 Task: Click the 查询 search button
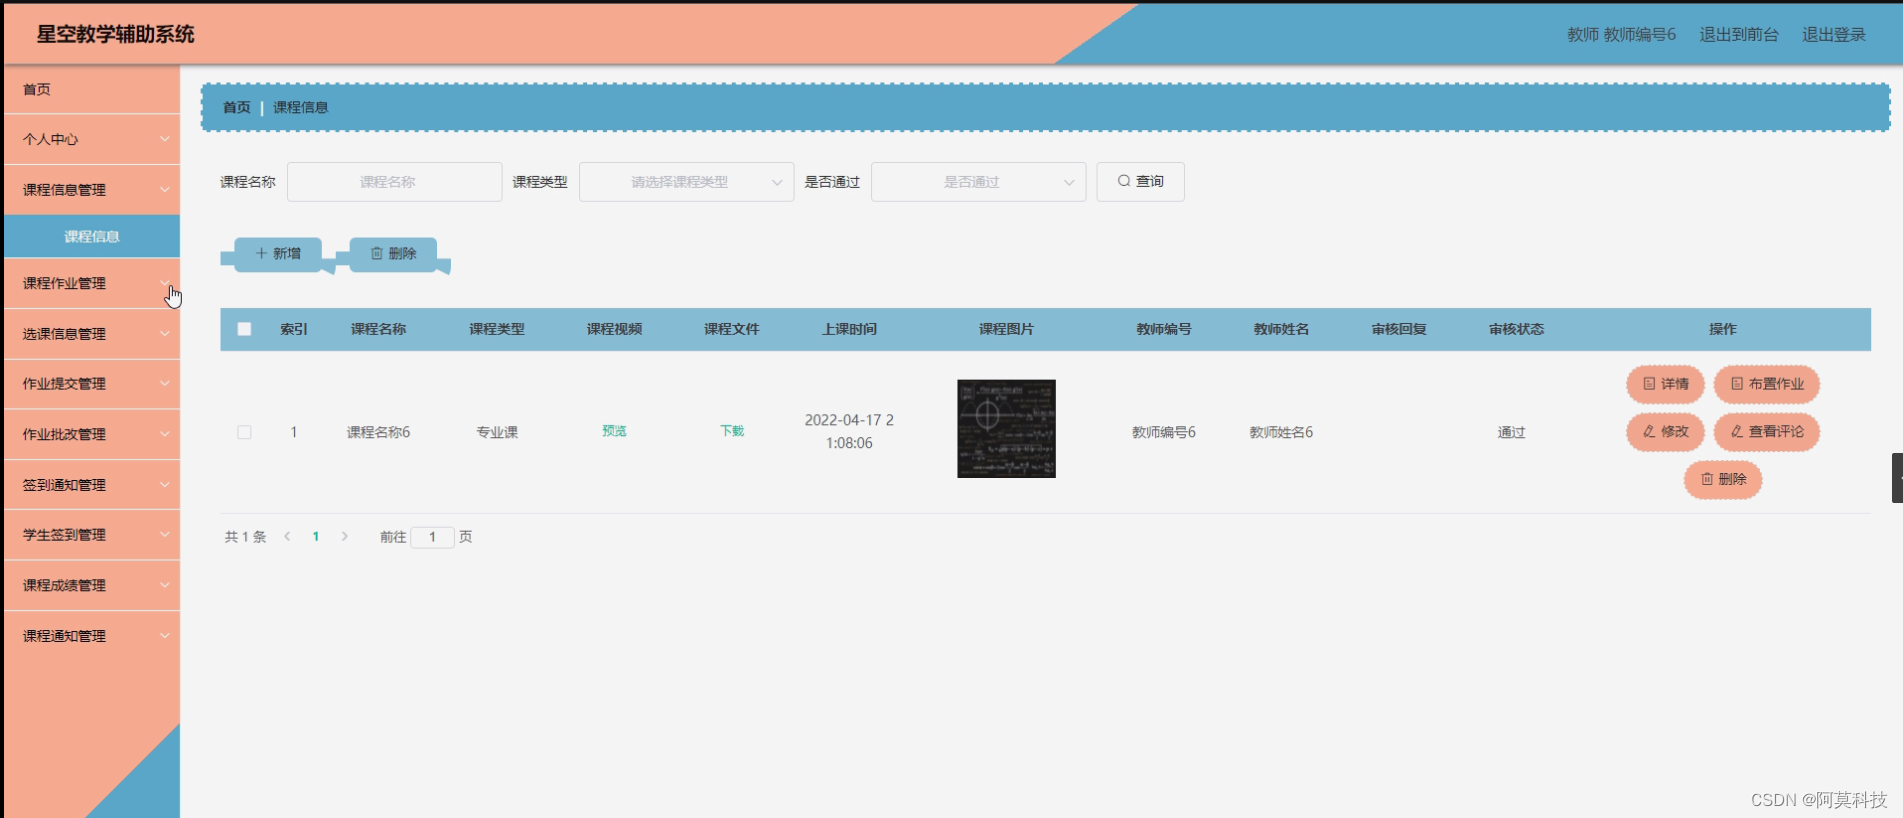(1140, 182)
